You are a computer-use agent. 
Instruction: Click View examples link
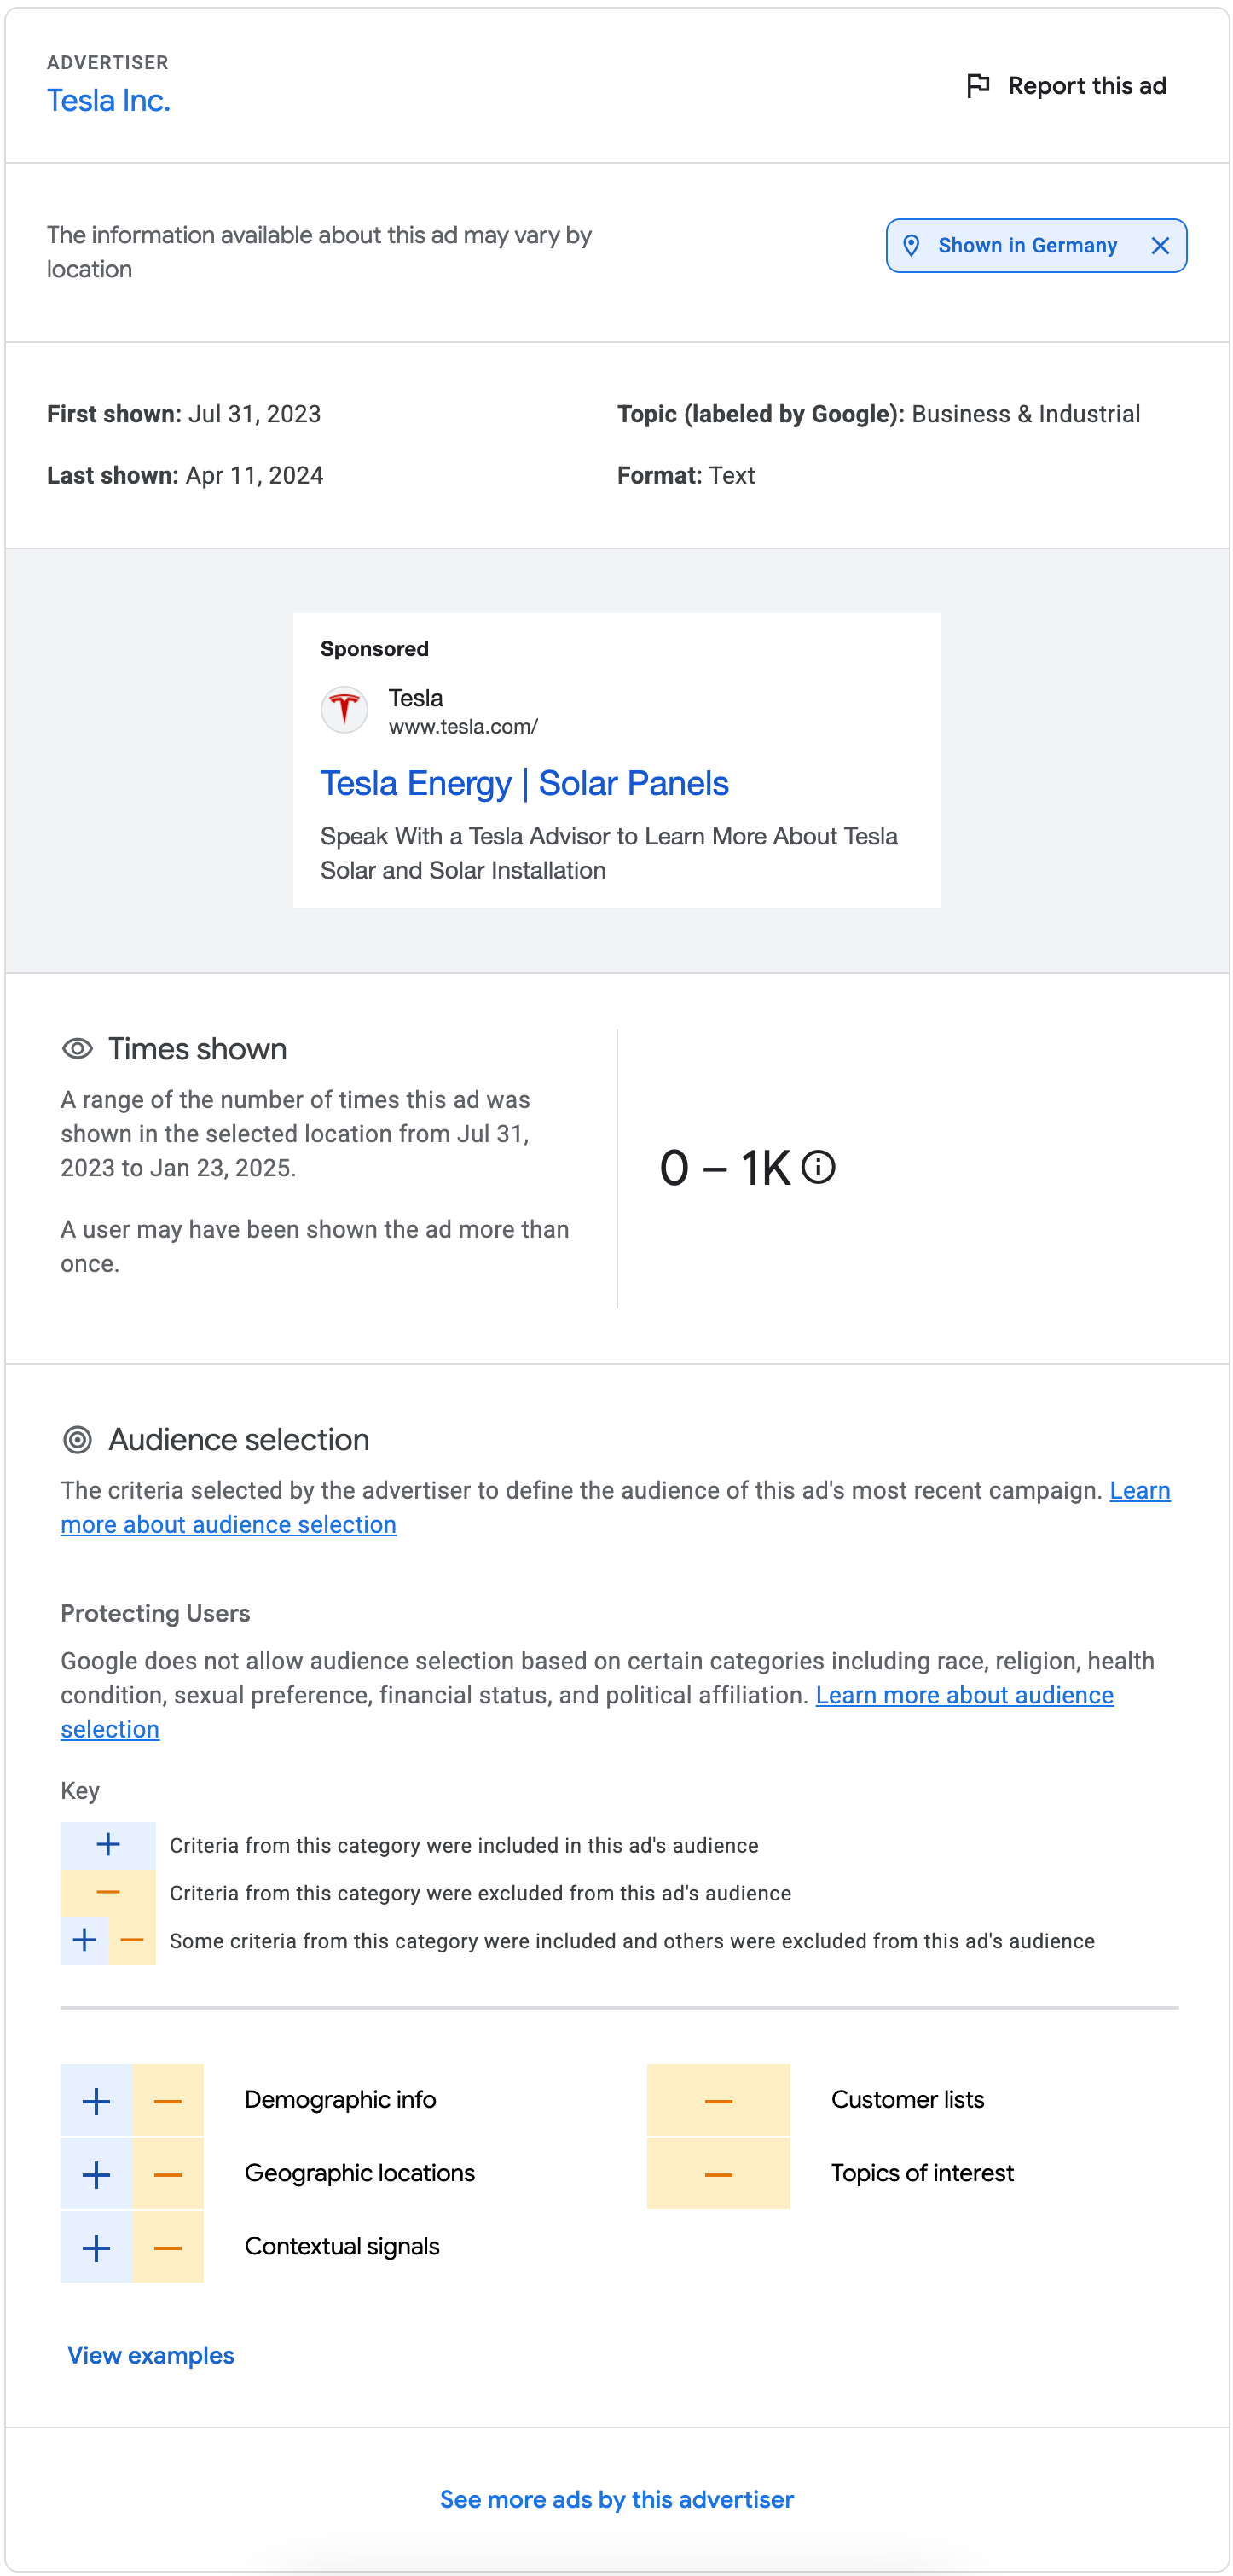[151, 2355]
